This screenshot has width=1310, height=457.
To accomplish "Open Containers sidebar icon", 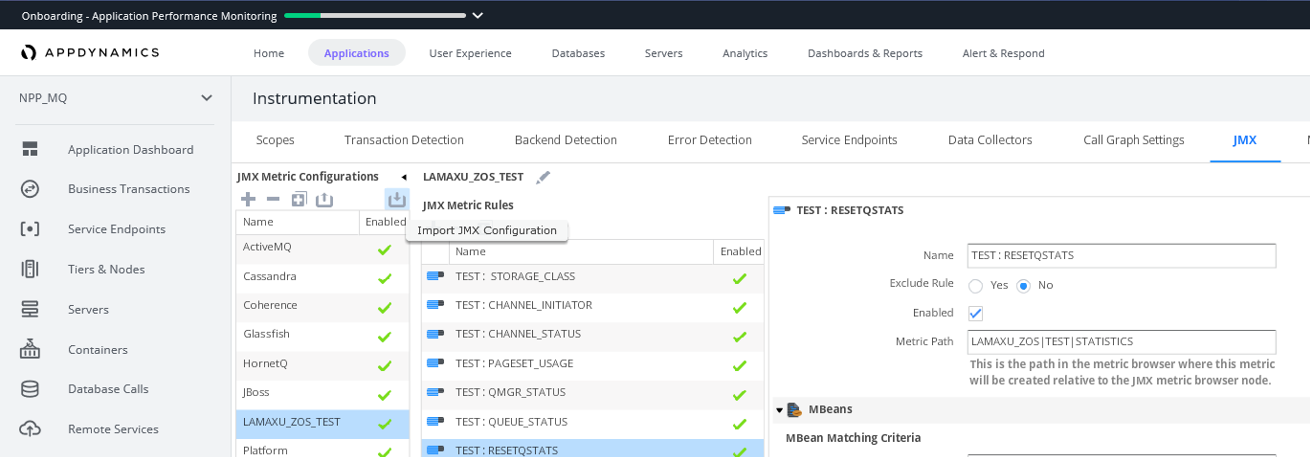I will click(x=30, y=349).
